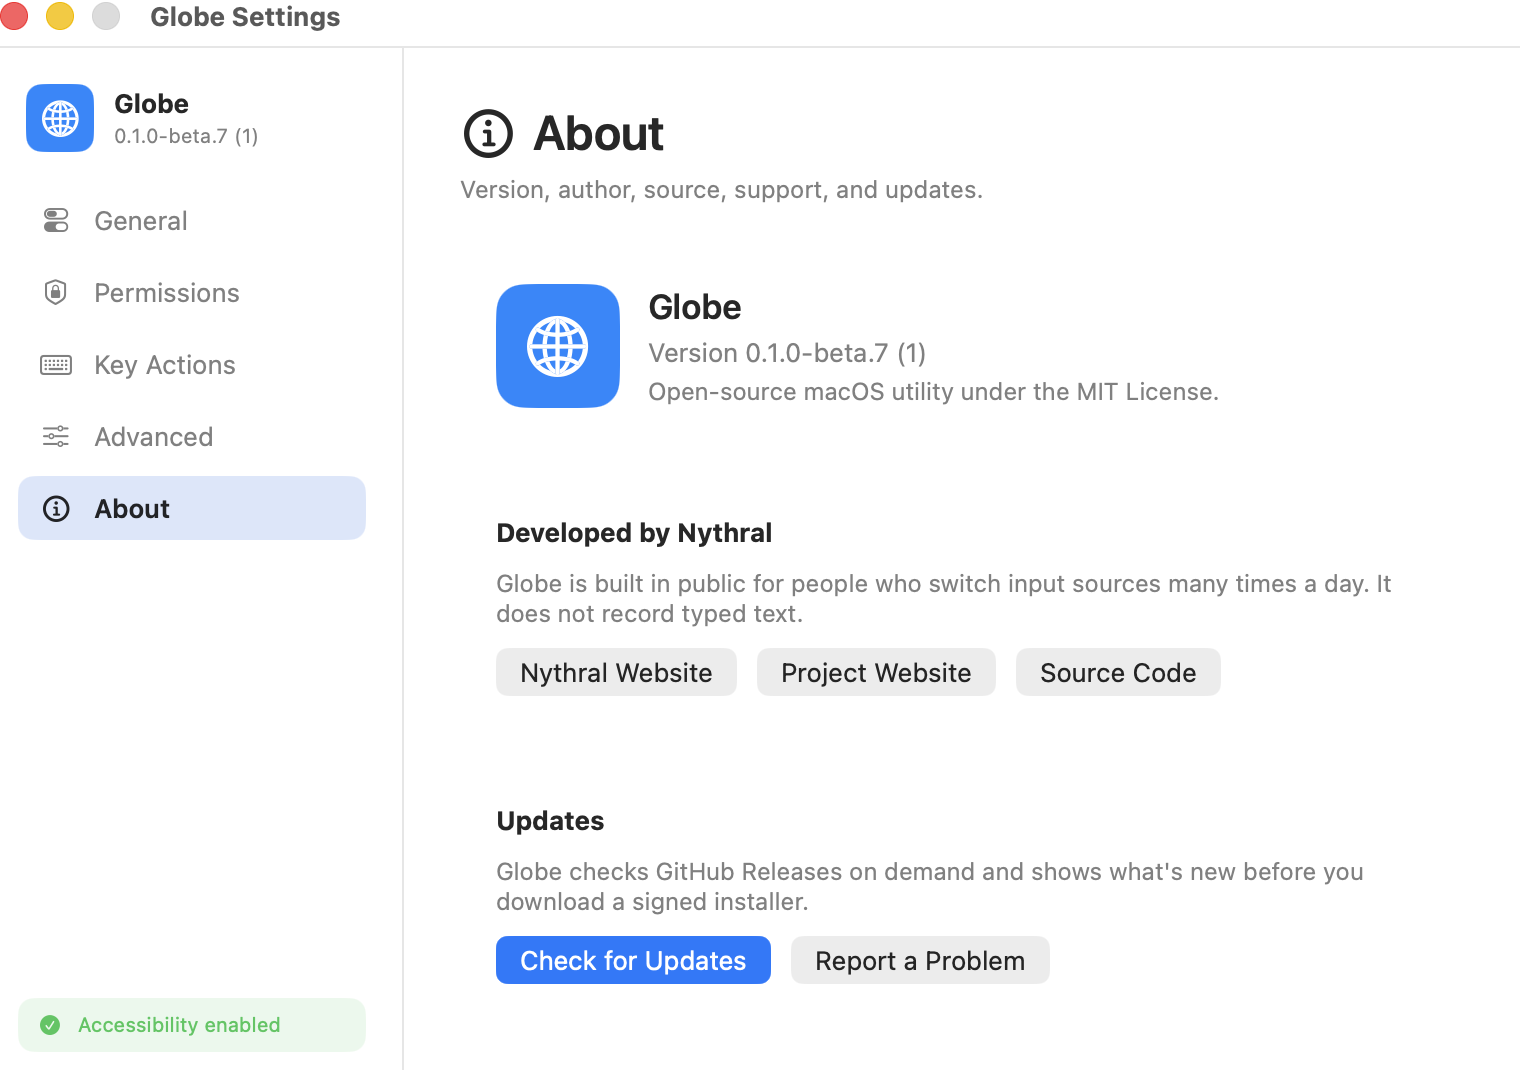The width and height of the screenshot is (1520, 1070).
Task: Click the large Globe app icon in About pane
Action: click(x=558, y=346)
